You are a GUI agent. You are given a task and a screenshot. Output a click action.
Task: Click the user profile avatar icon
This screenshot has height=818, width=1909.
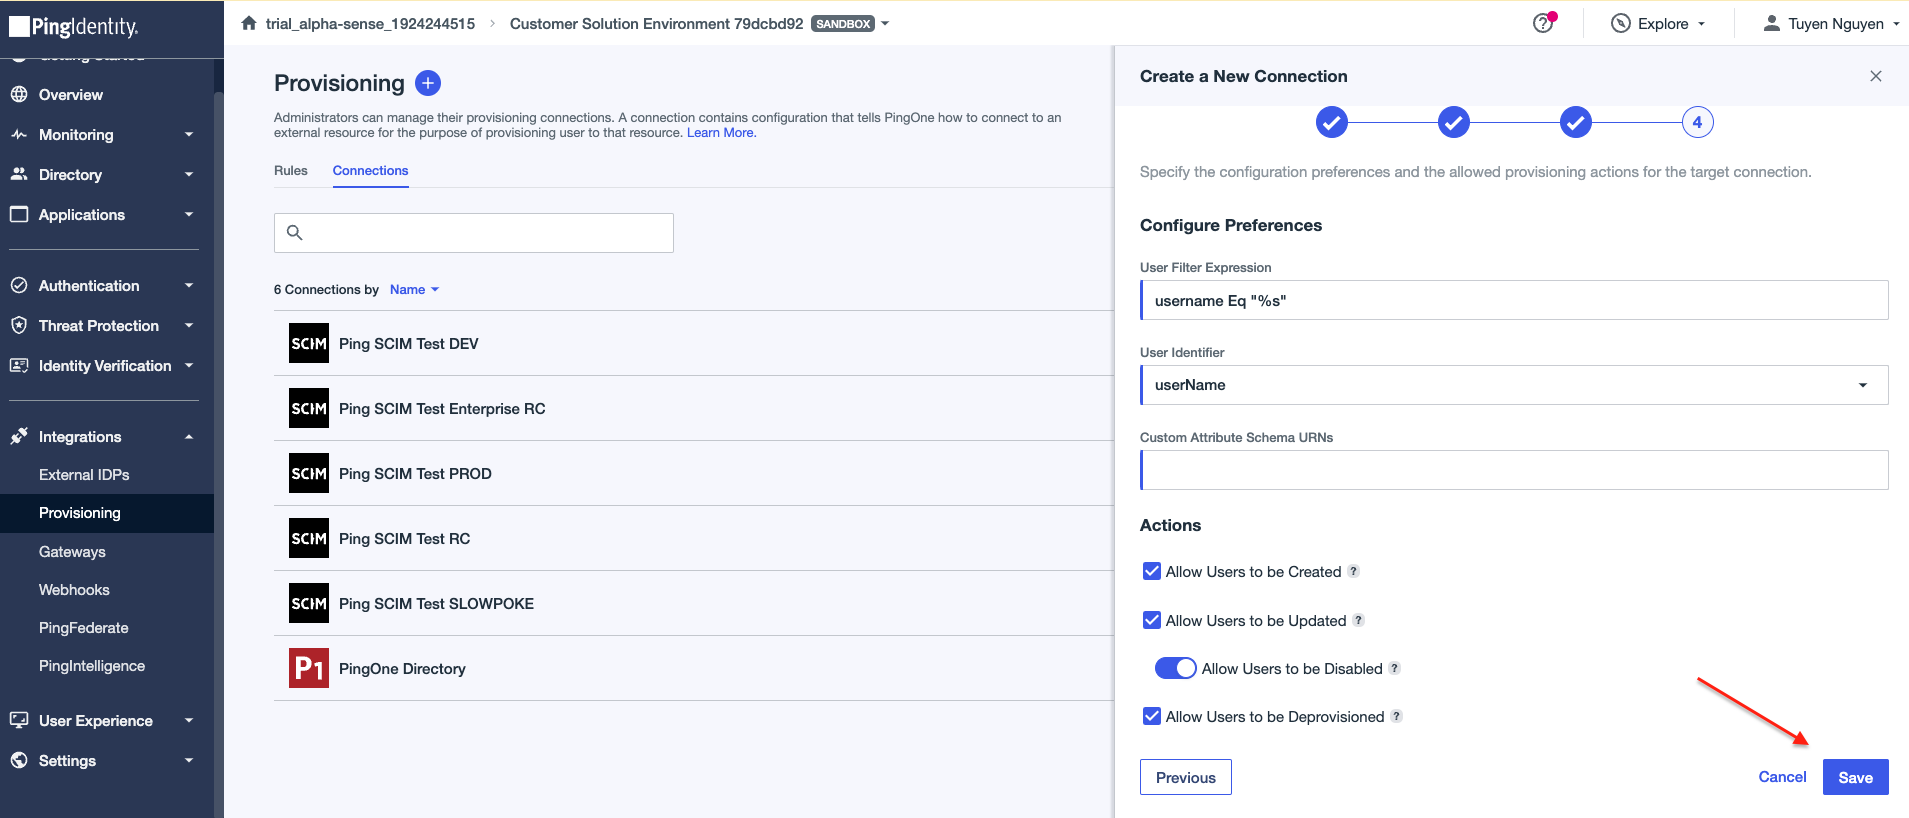pos(1771,23)
